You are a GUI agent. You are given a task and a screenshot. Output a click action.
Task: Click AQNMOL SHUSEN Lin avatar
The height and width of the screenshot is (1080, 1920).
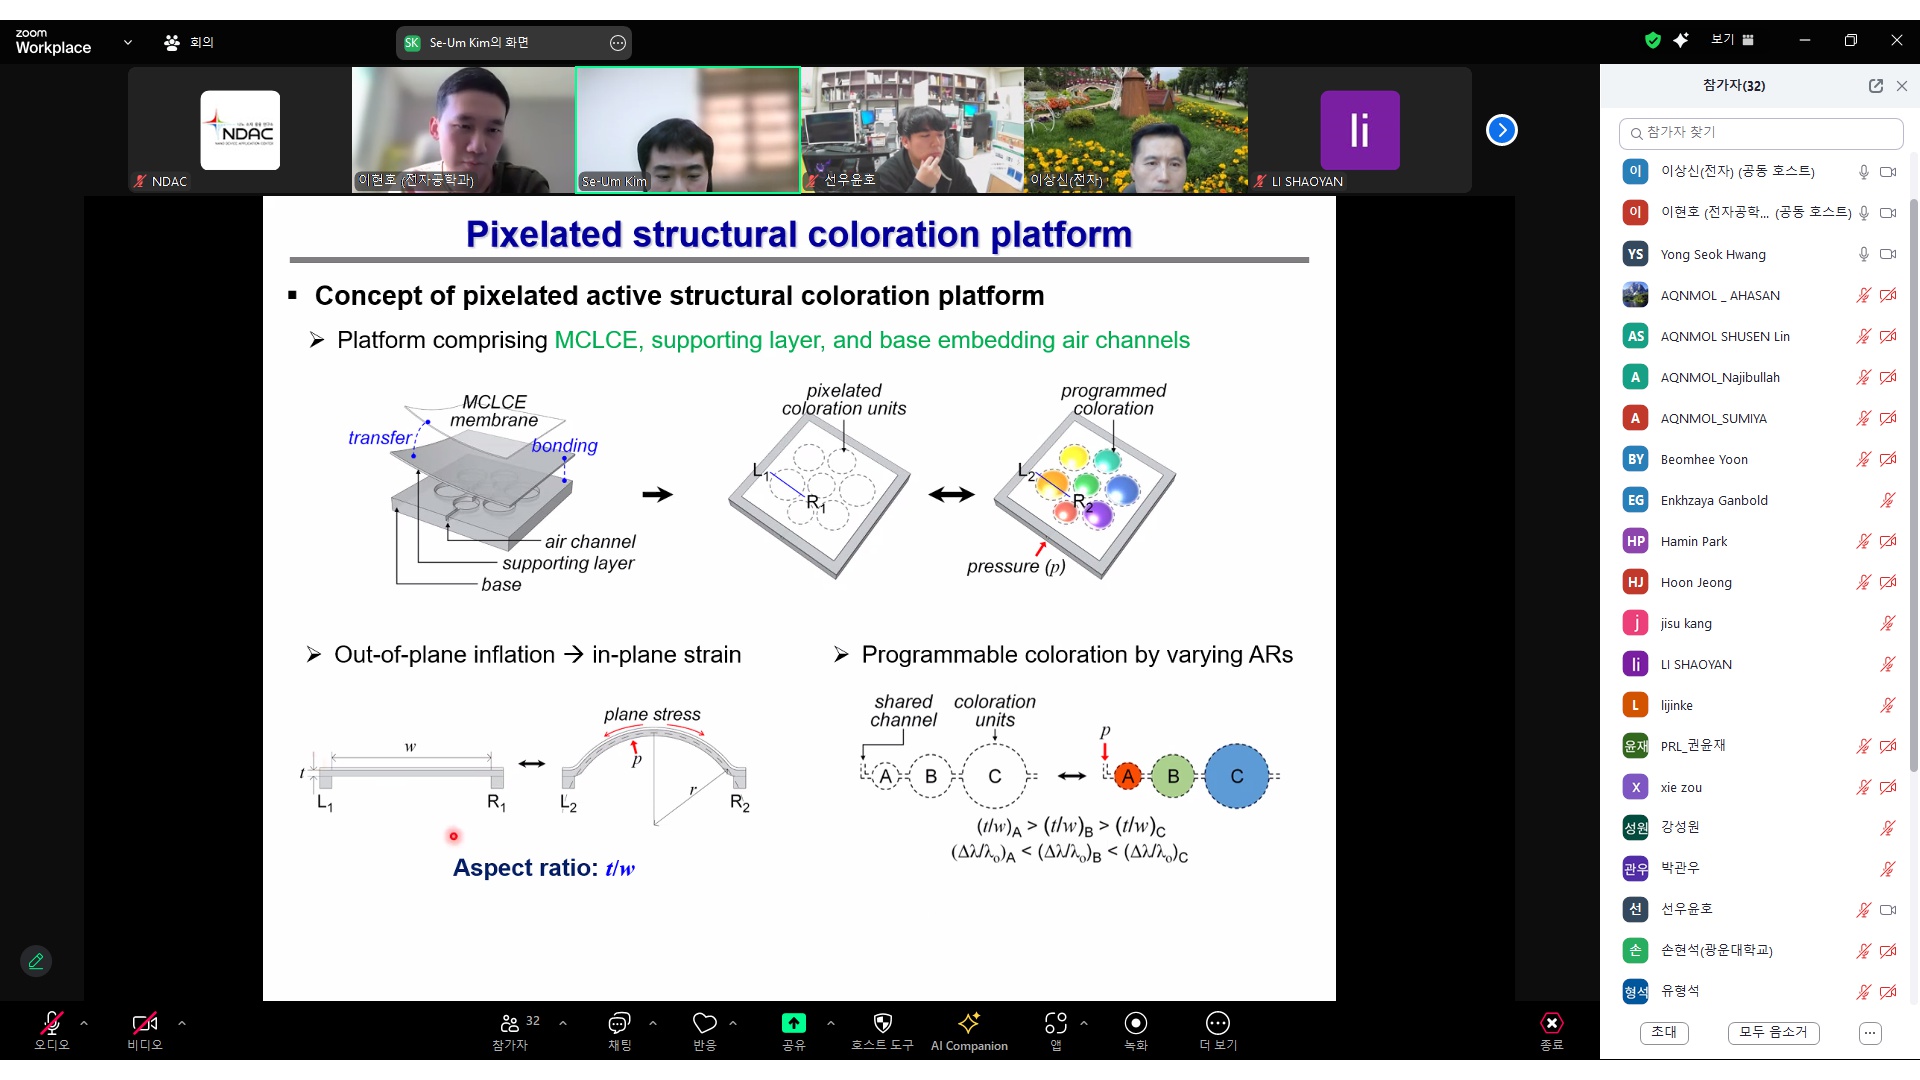tap(1635, 336)
